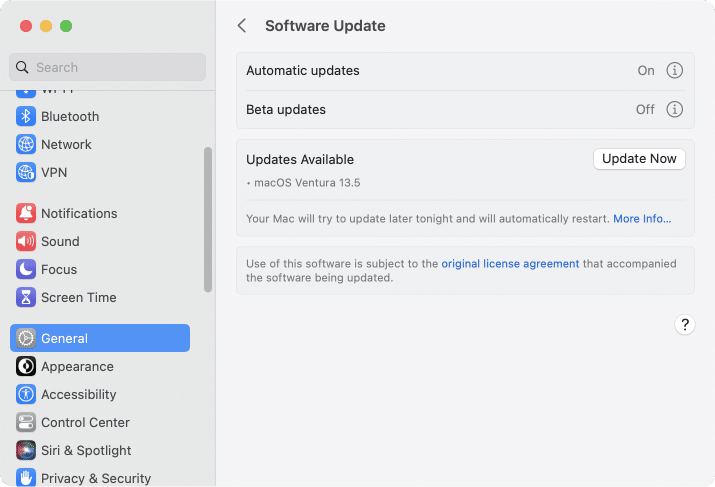Open Appearance settings pane

coord(77,366)
